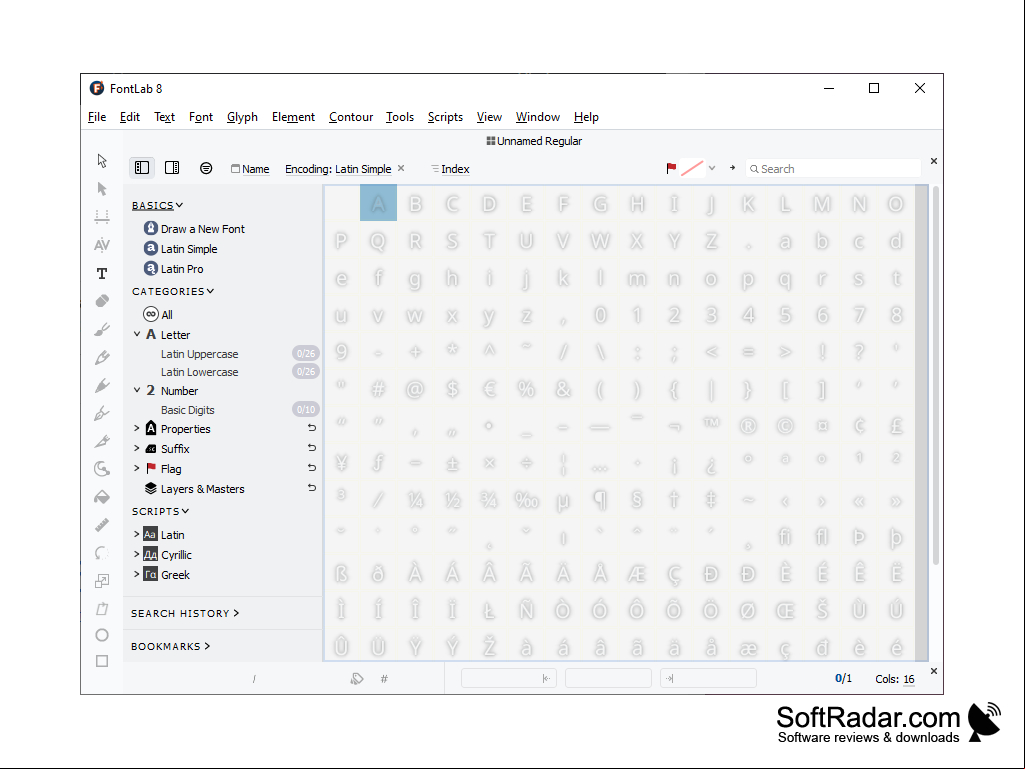Image resolution: width=1025 pixels, height=769 pixels.
Task: Collapse the Number category
Action: 137,390
